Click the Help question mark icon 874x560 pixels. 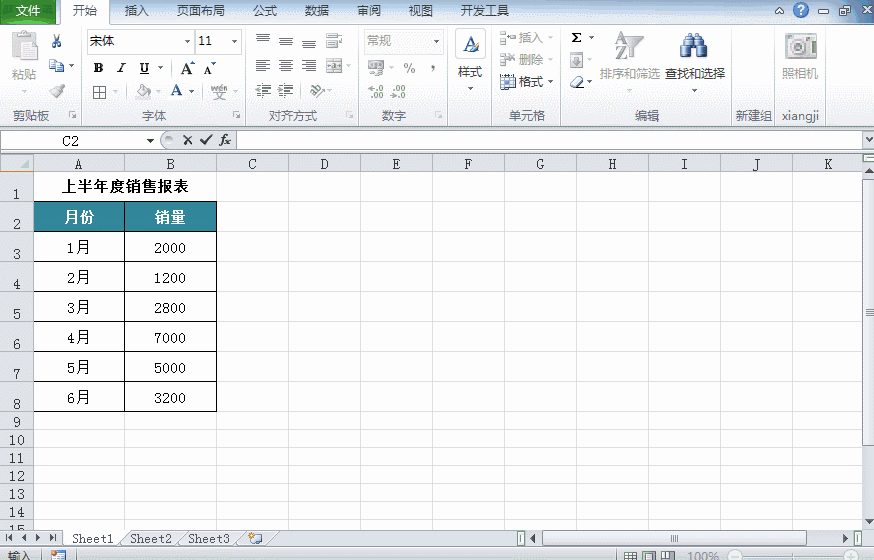point(801,10)
